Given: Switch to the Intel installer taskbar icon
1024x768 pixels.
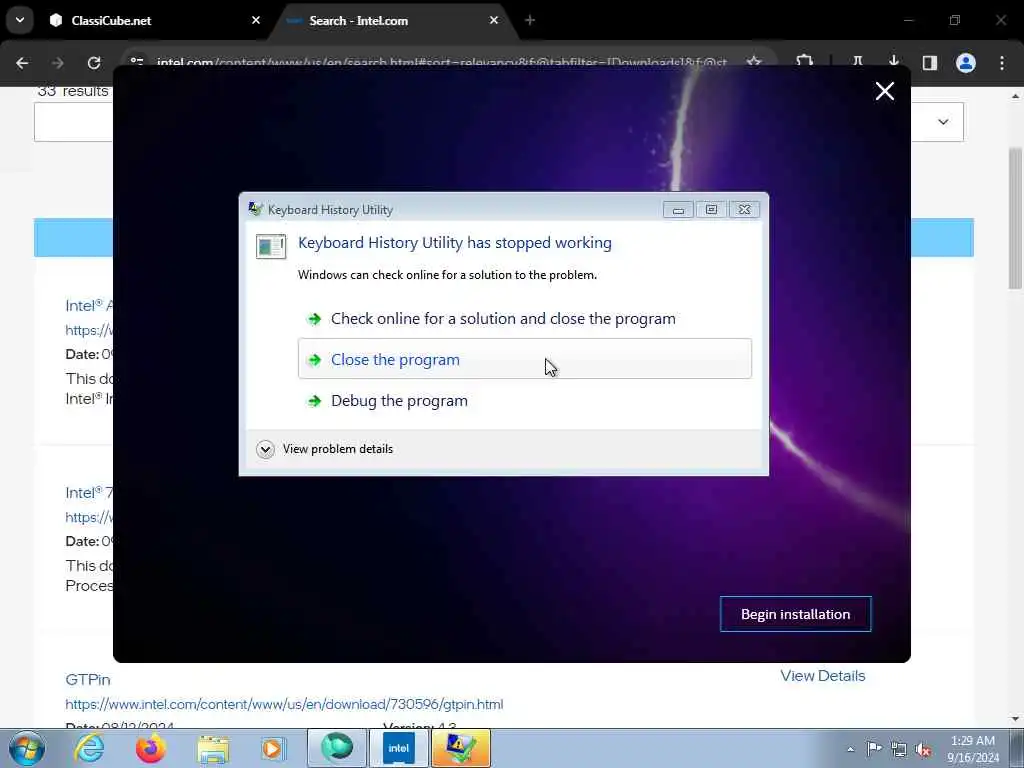Looking at the screenshot, I should click(398, 748).
